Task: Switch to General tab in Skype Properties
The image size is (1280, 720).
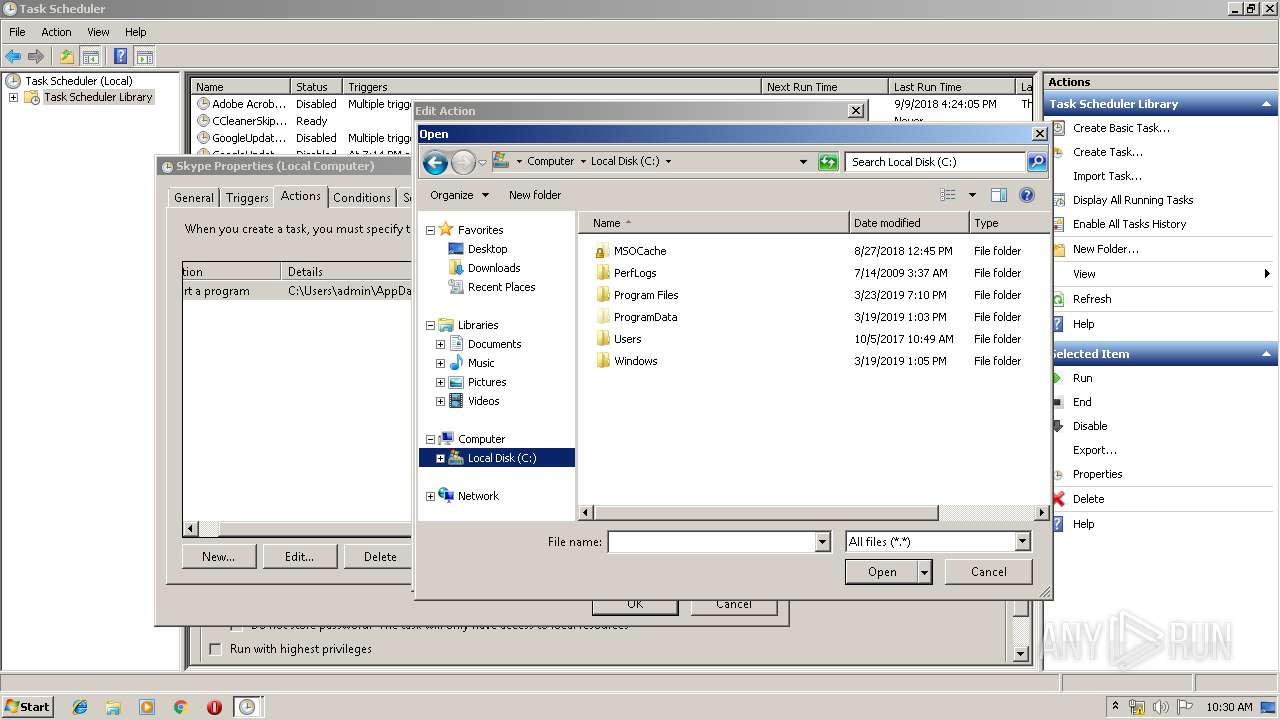Action: coord(194,198)
